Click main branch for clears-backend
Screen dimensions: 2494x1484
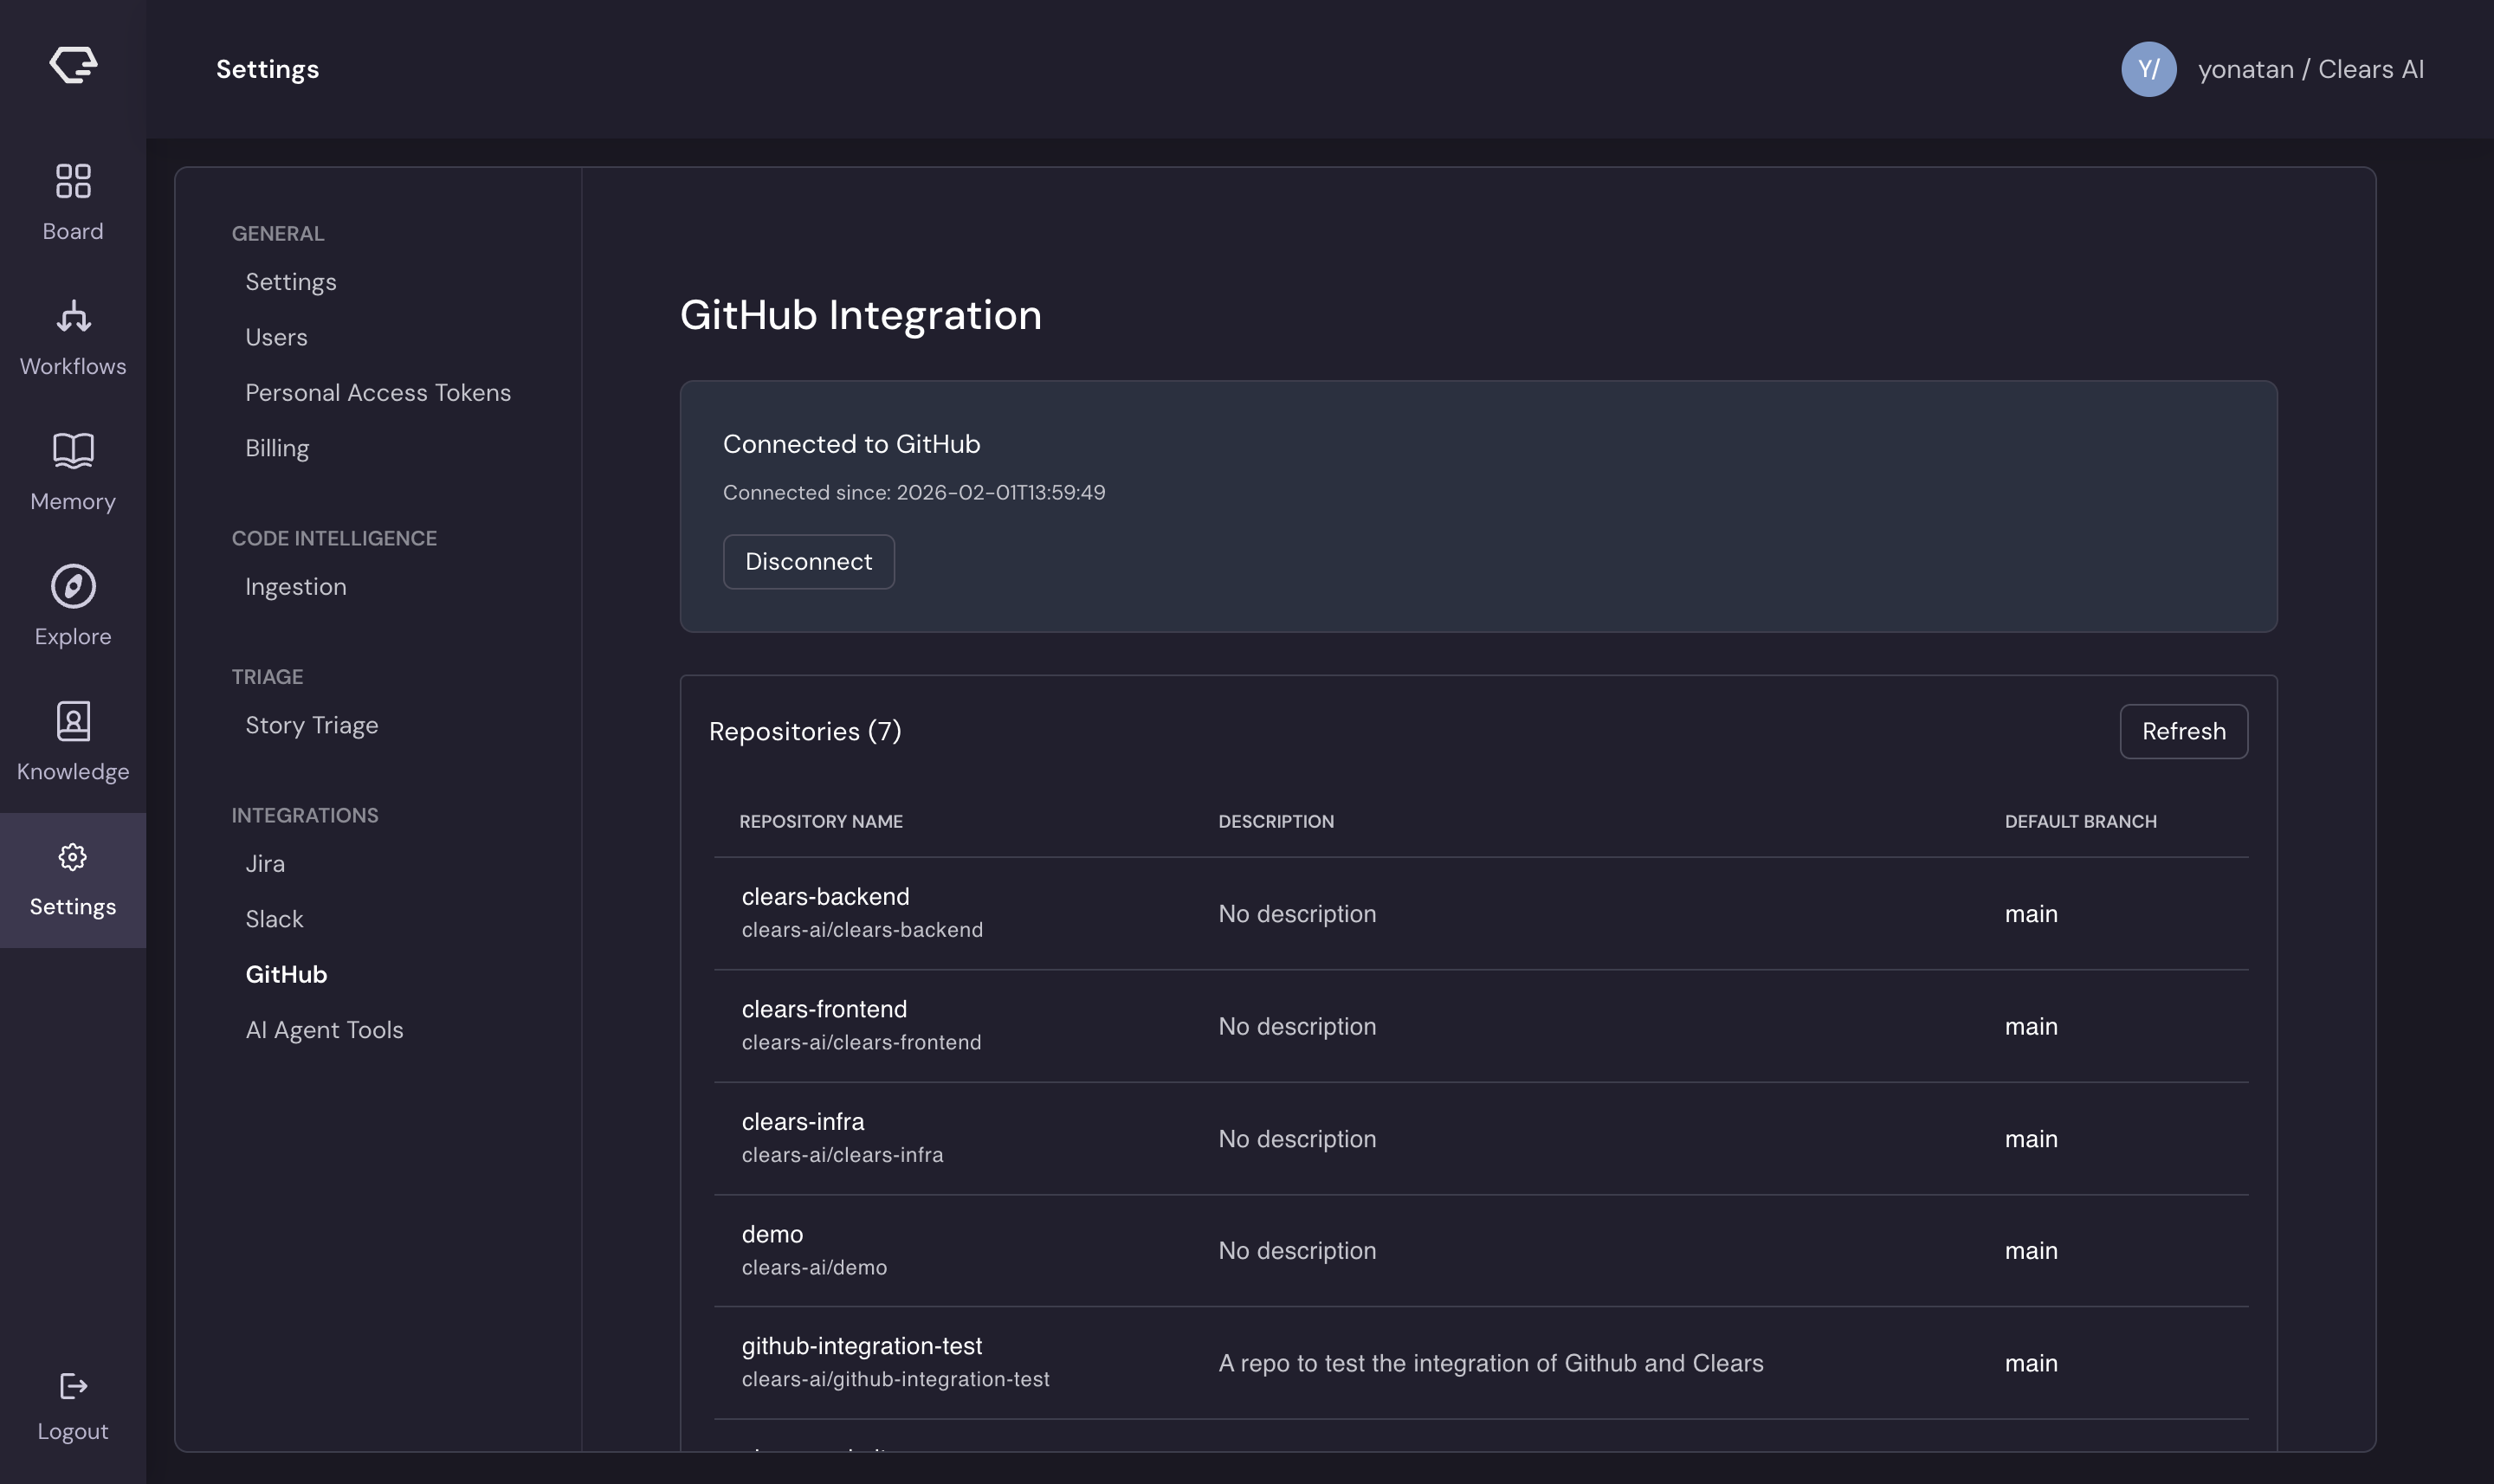(x=2031, y=914)
